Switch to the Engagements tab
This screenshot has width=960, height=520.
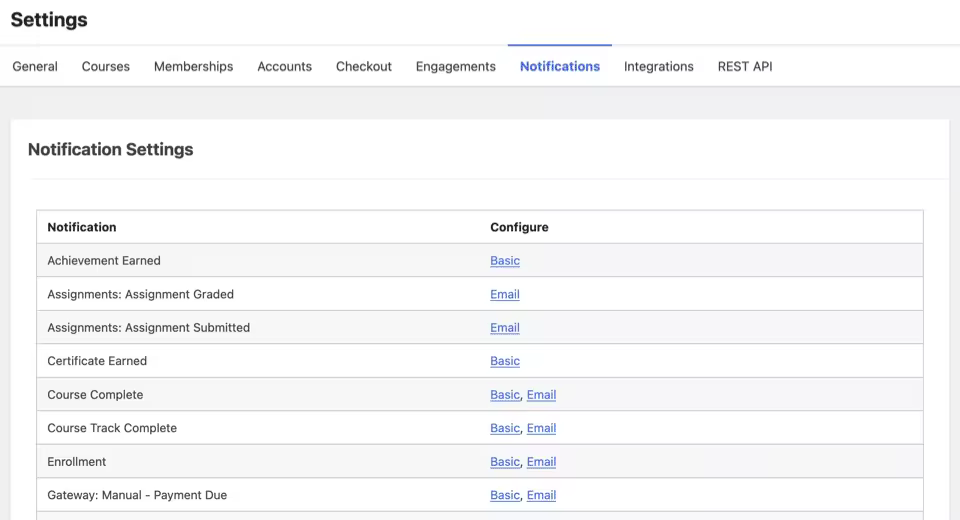[456, 66]
